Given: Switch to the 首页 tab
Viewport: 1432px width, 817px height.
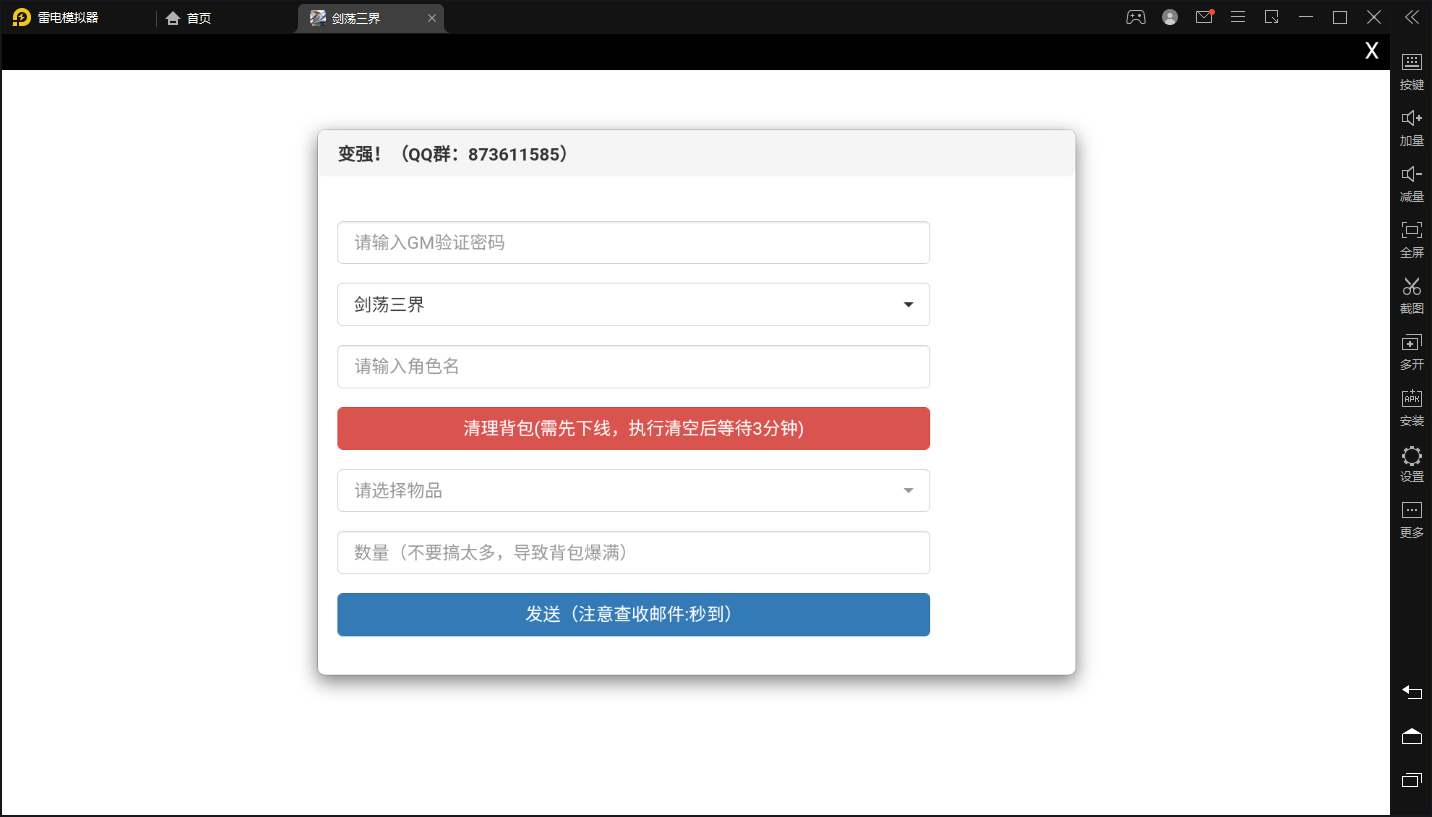Looking at the screenshot, I should [x=189, y=18].
